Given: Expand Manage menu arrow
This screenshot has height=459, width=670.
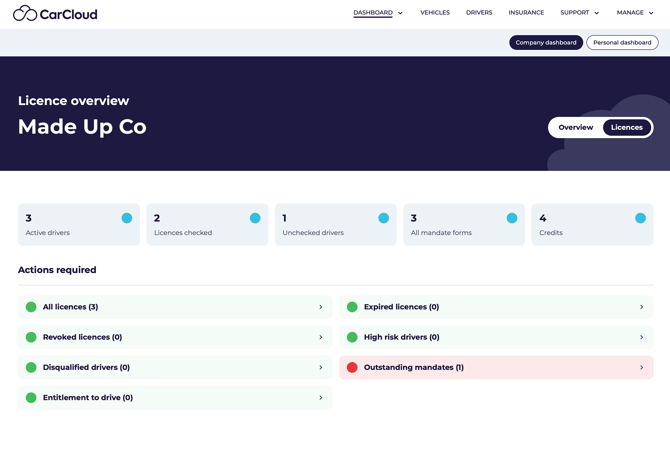Looking at the screenshot, I should coord(651,13).
